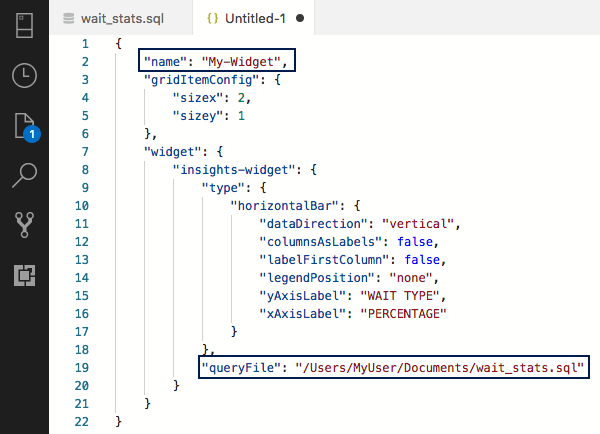Open the Task History clock icon
The image size is (600, 434).
coord(24,75)
